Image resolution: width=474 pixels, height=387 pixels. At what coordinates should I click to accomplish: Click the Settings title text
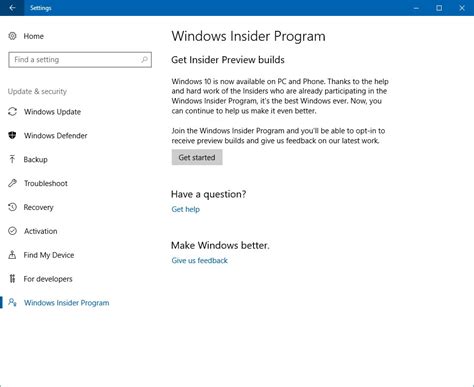41,8
